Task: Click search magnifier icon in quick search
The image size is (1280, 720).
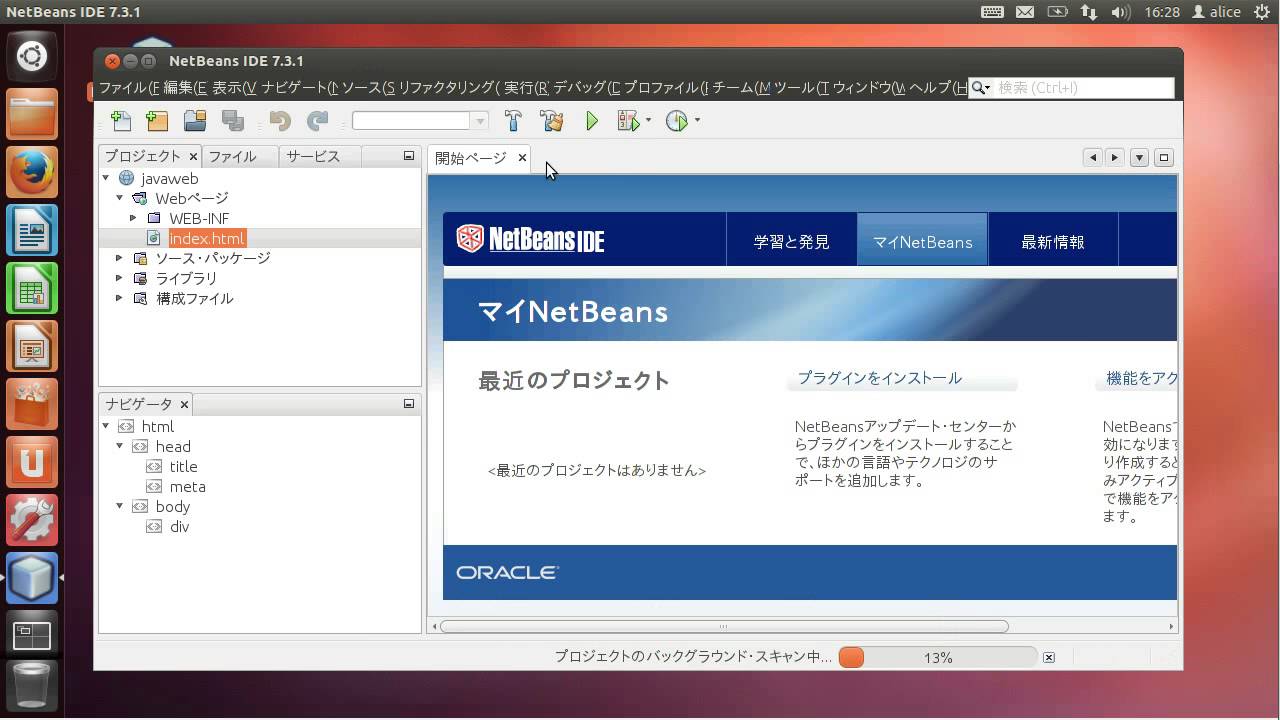Action: pos(979,88)
